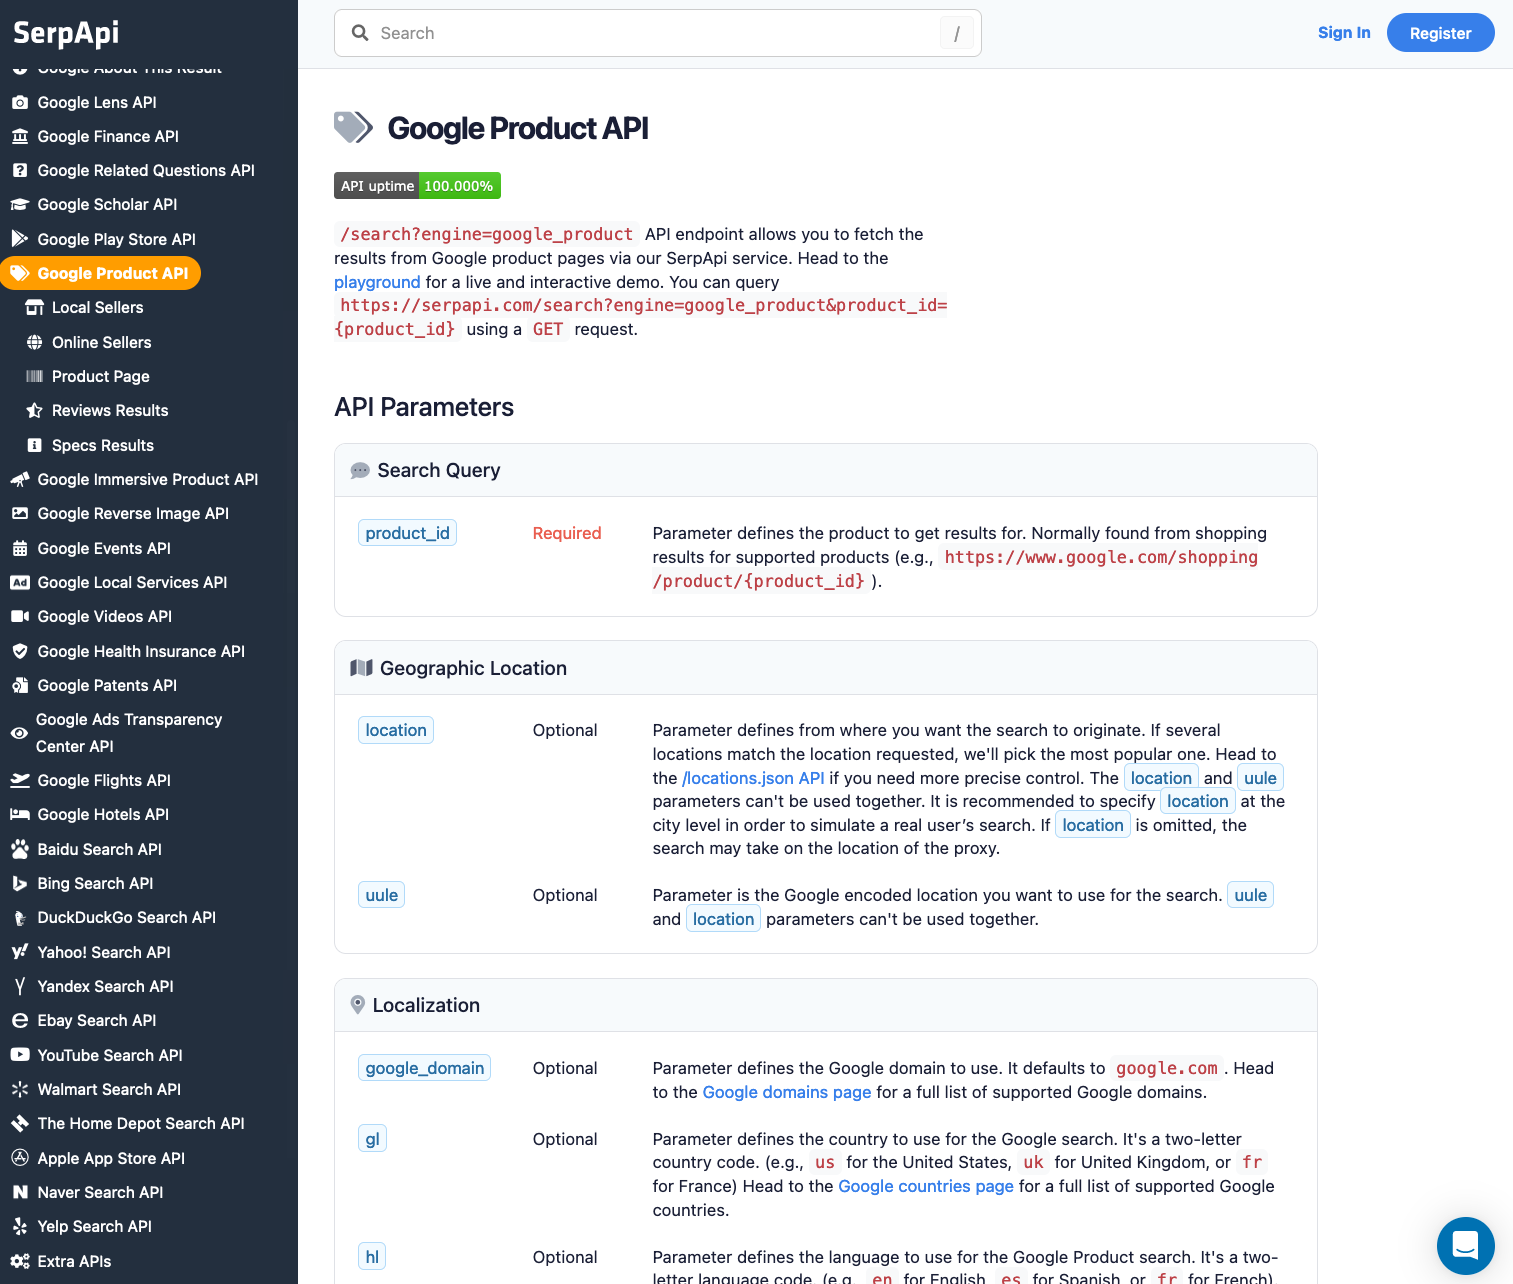Click the google_domain parameter anchor

coord(424,1068)
